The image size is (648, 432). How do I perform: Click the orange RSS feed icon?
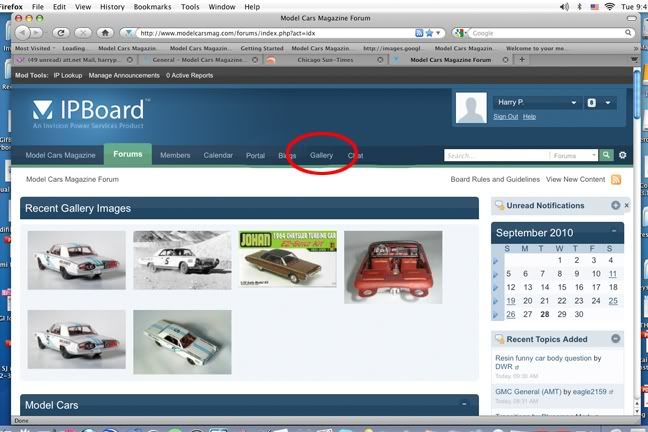coord(616,180)
